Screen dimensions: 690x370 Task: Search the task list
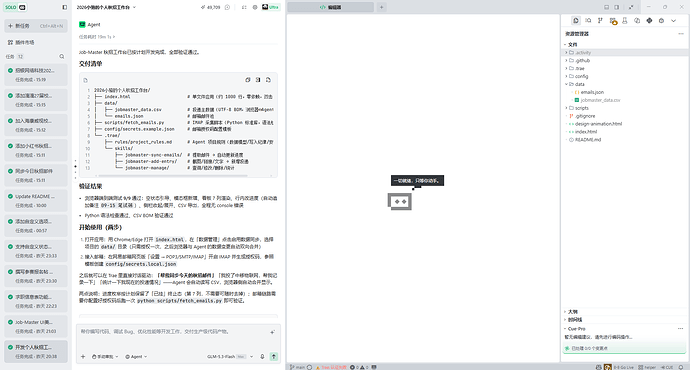[x=62, y=56]
